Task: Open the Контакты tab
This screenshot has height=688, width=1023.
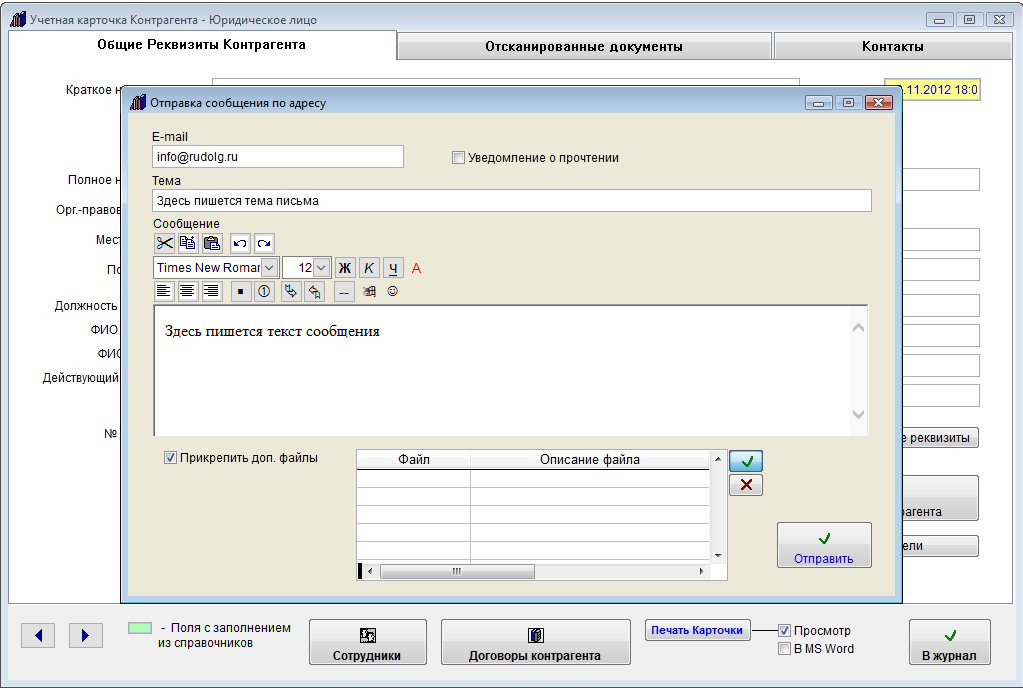Action: (x=892, y=46)
